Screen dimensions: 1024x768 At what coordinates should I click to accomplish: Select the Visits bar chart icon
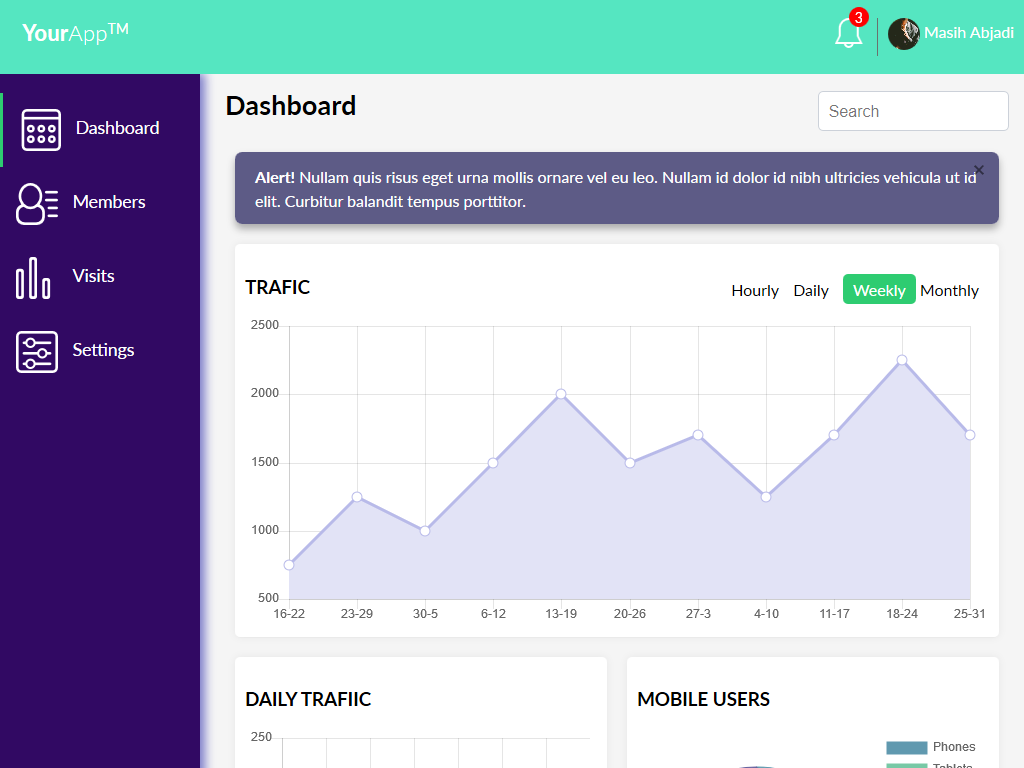[33, 278]
